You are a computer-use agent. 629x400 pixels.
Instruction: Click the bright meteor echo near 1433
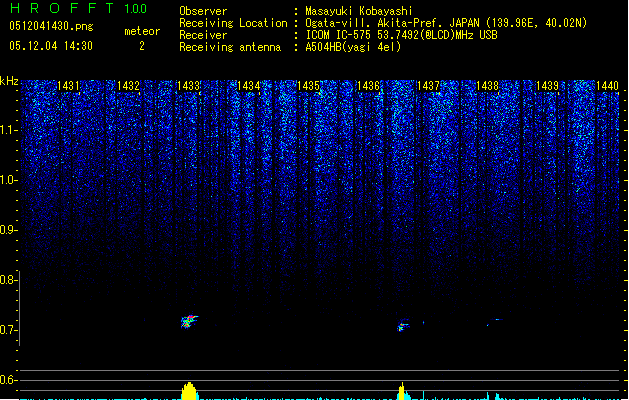click(189, 321)
